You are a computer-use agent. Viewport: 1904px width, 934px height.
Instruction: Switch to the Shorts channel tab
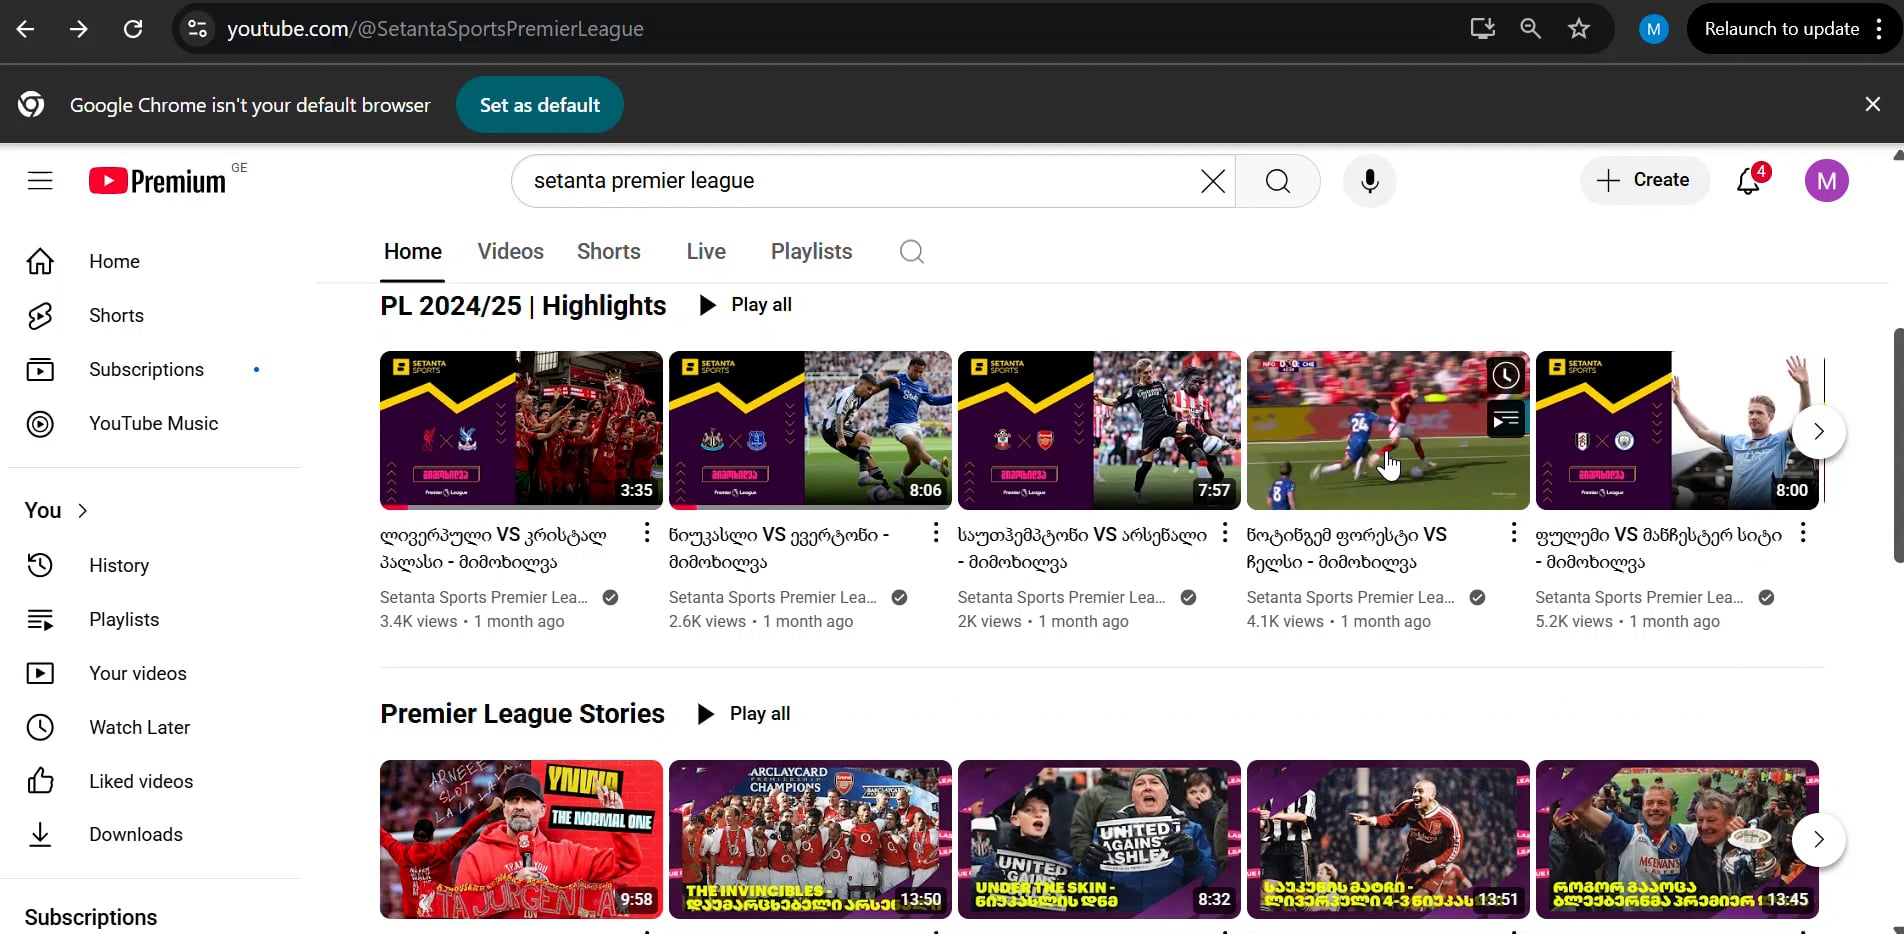pyautogui.click(x=609, y=252)
